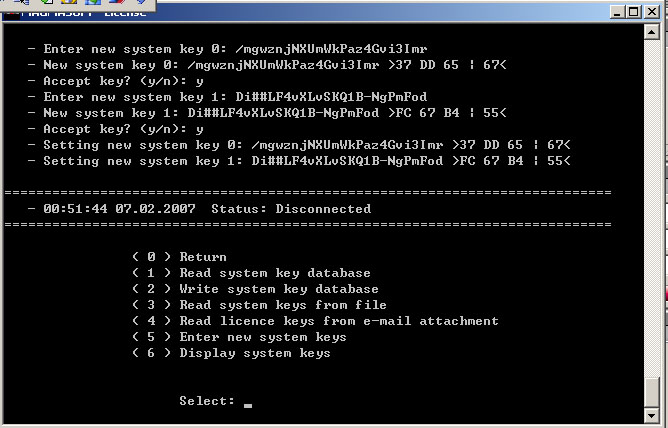
Task: Select menu option 0 Return
Action: tap(180, 257)
